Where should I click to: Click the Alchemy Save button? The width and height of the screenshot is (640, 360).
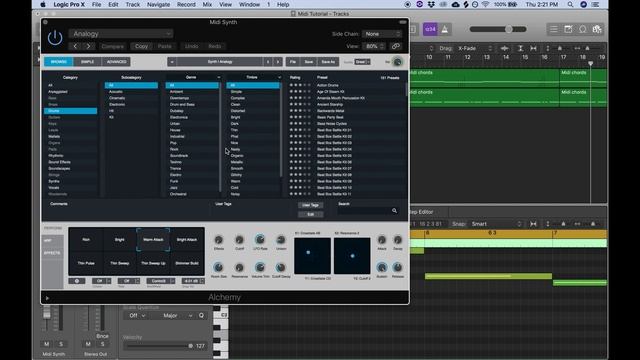[309, 62]
